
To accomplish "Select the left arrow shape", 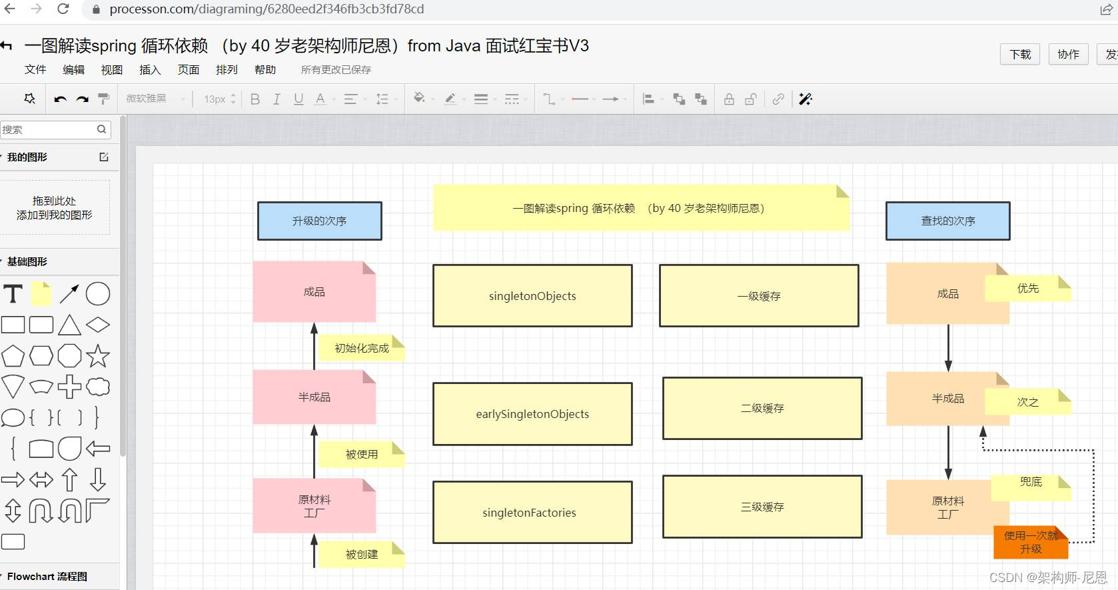I will 98,448.
